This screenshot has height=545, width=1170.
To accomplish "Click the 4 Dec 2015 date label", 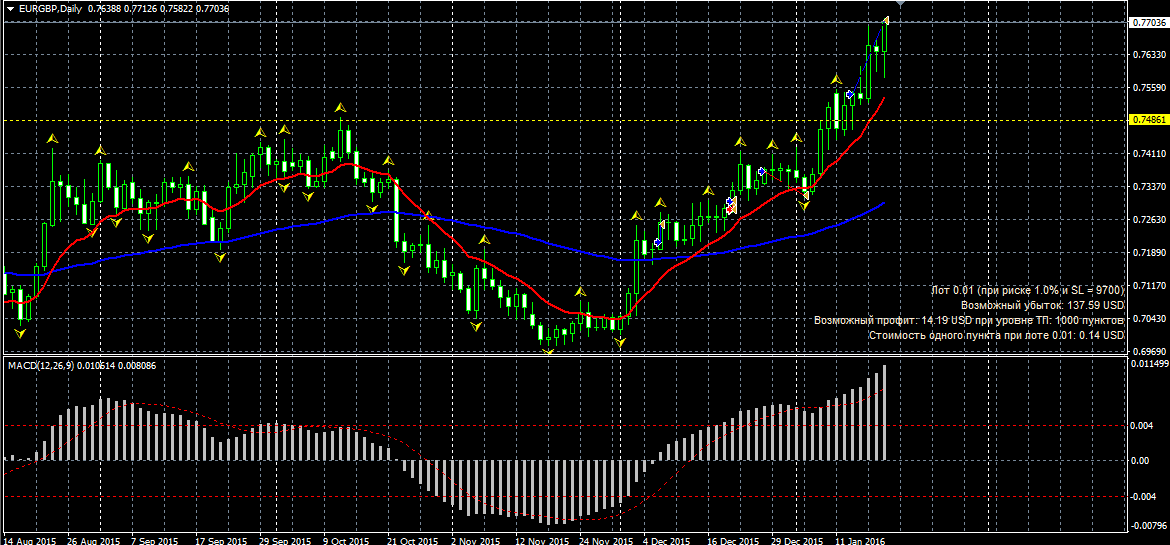I will 666,540.
